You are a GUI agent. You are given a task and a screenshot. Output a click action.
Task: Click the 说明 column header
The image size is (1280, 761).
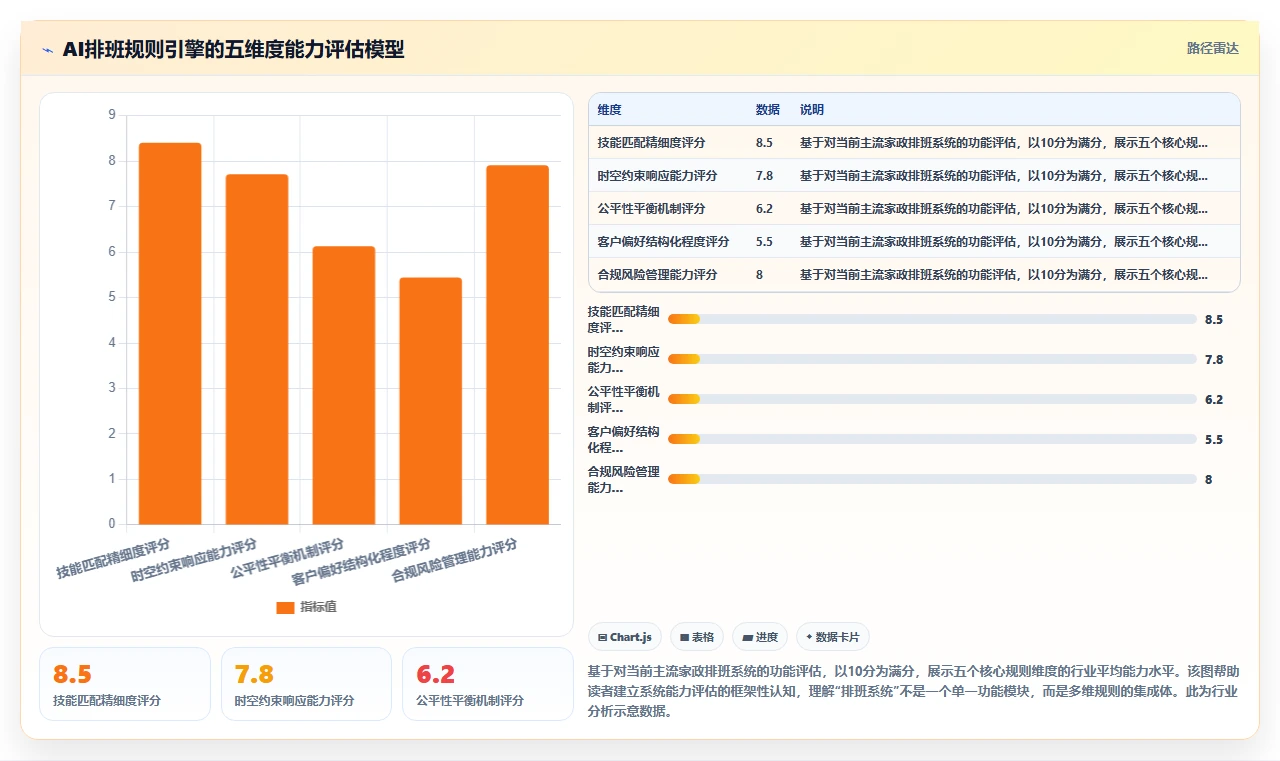tap(812, 110)
